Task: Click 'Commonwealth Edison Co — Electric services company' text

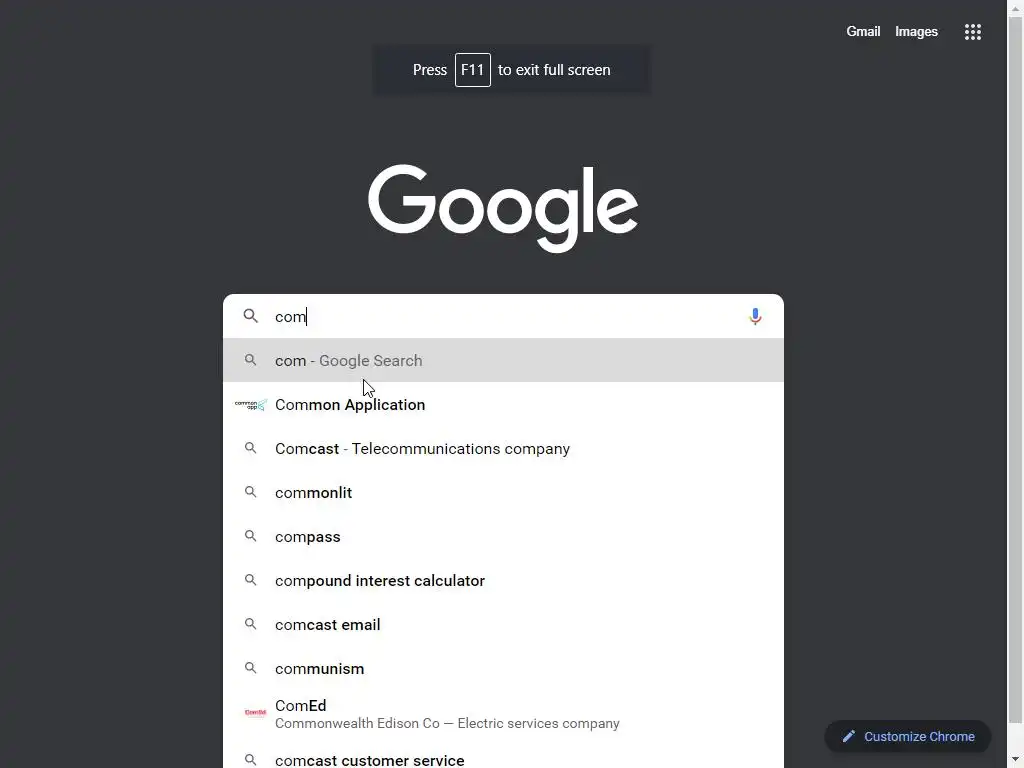Action: point(447,724)
